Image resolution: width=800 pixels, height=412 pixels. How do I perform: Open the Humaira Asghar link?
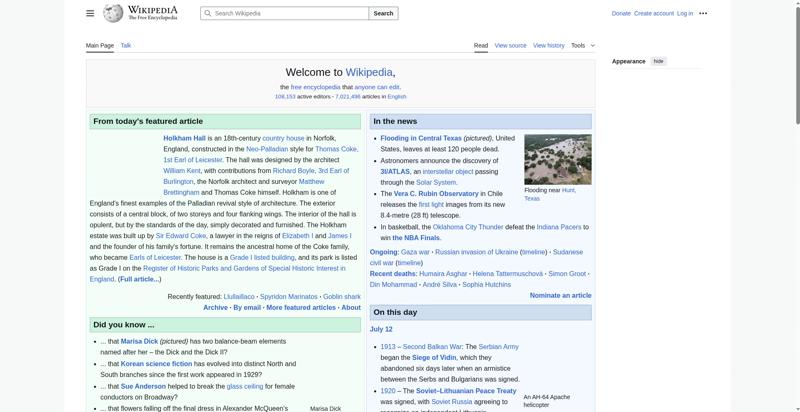point(443,274)
